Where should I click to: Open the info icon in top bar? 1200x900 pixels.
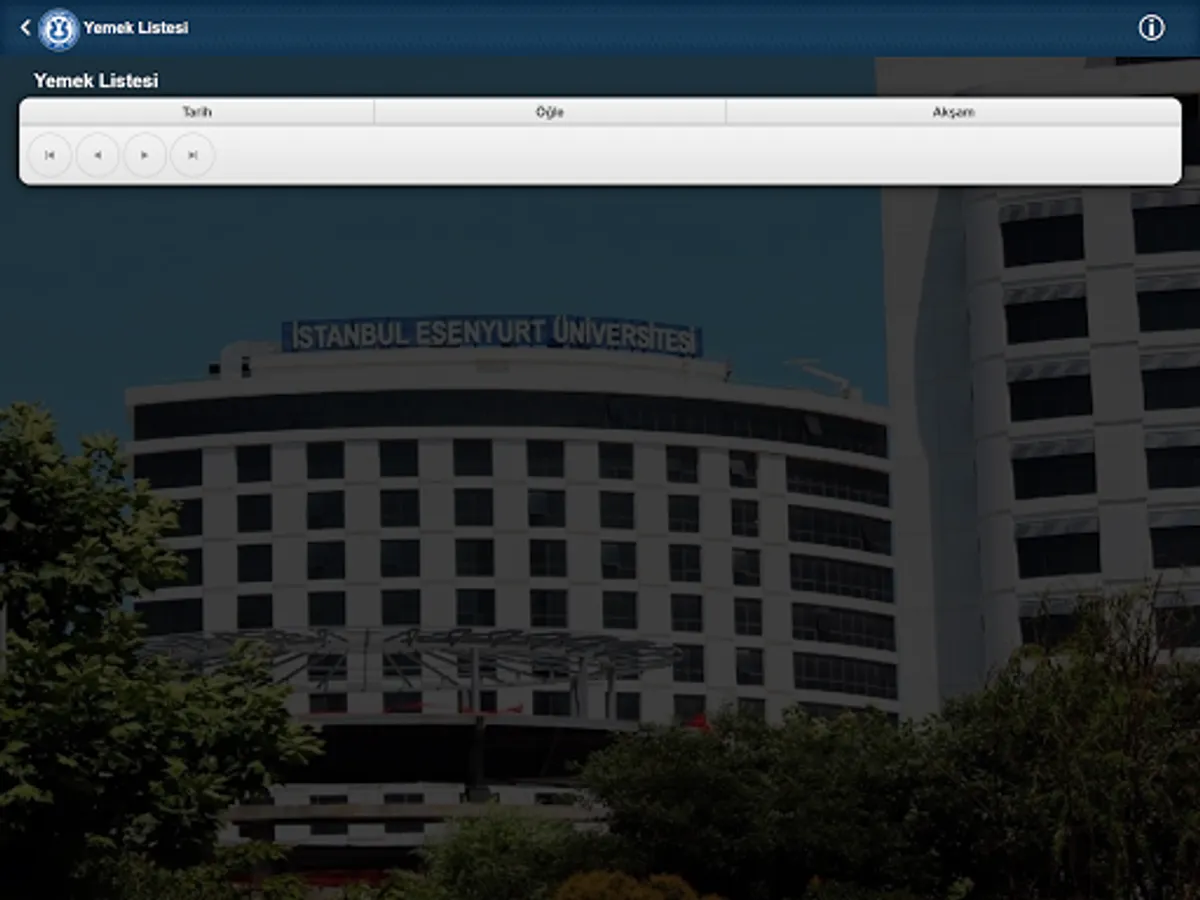coord(1151,28)
